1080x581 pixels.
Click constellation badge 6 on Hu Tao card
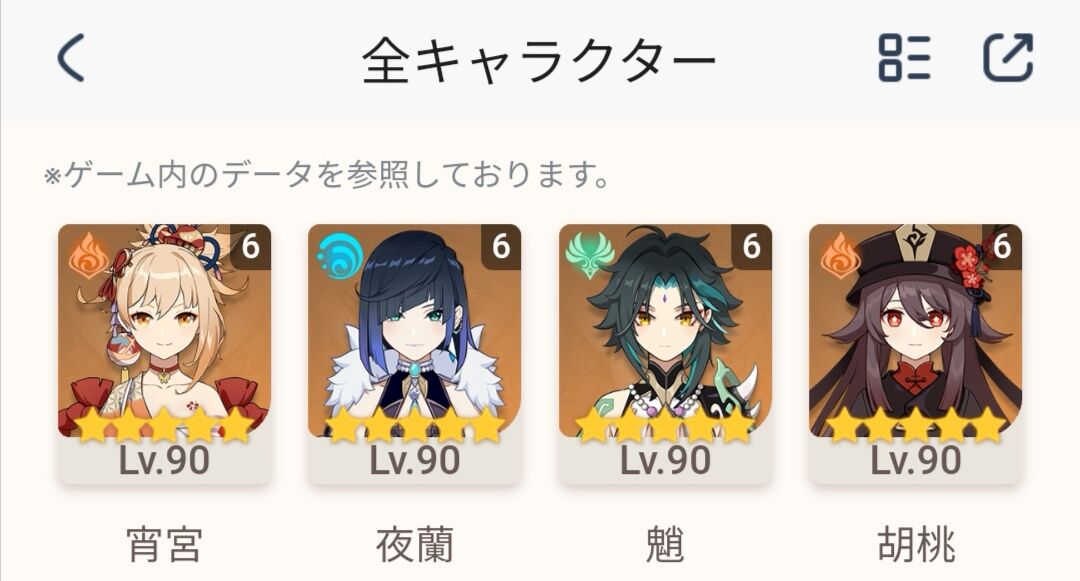(x=1002, y=246)
